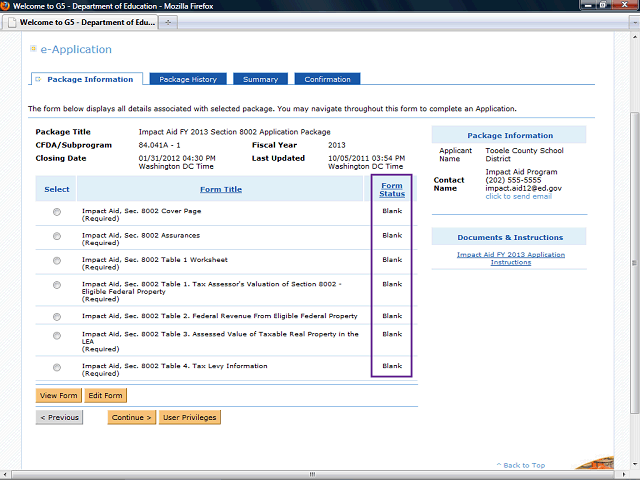This screenshot has width=640, height=480.
Task: Open User Privileges
Action: click(189, 417)
